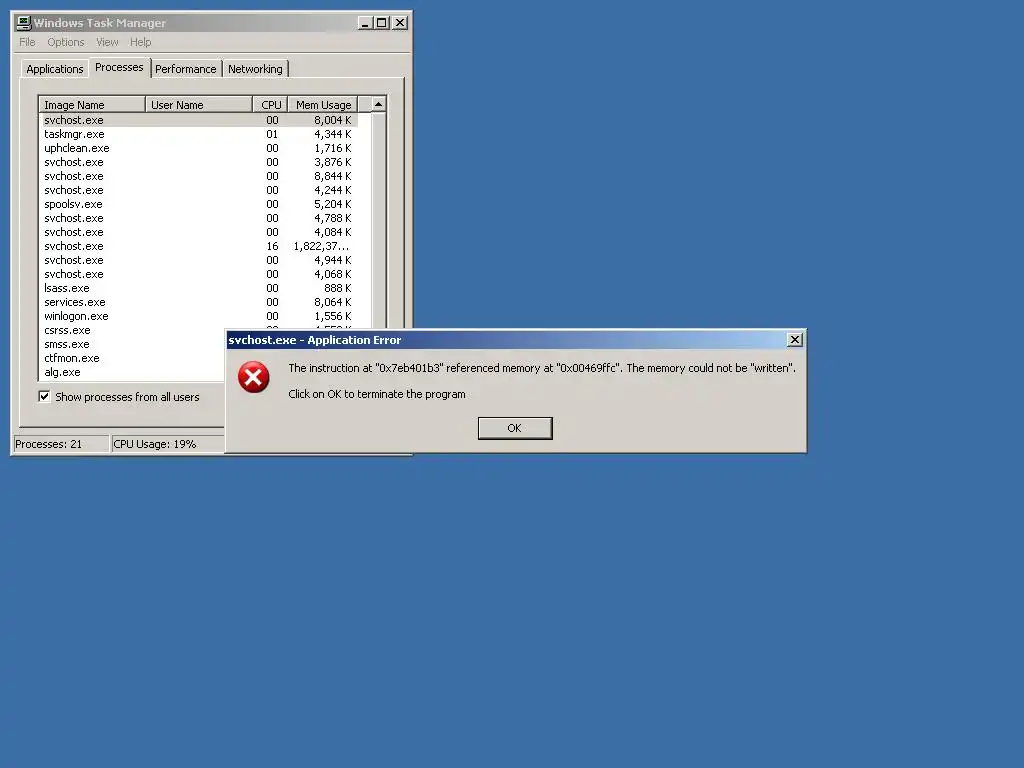
Task: Sort by Mem Usage column header
Action: click(323, 104)
